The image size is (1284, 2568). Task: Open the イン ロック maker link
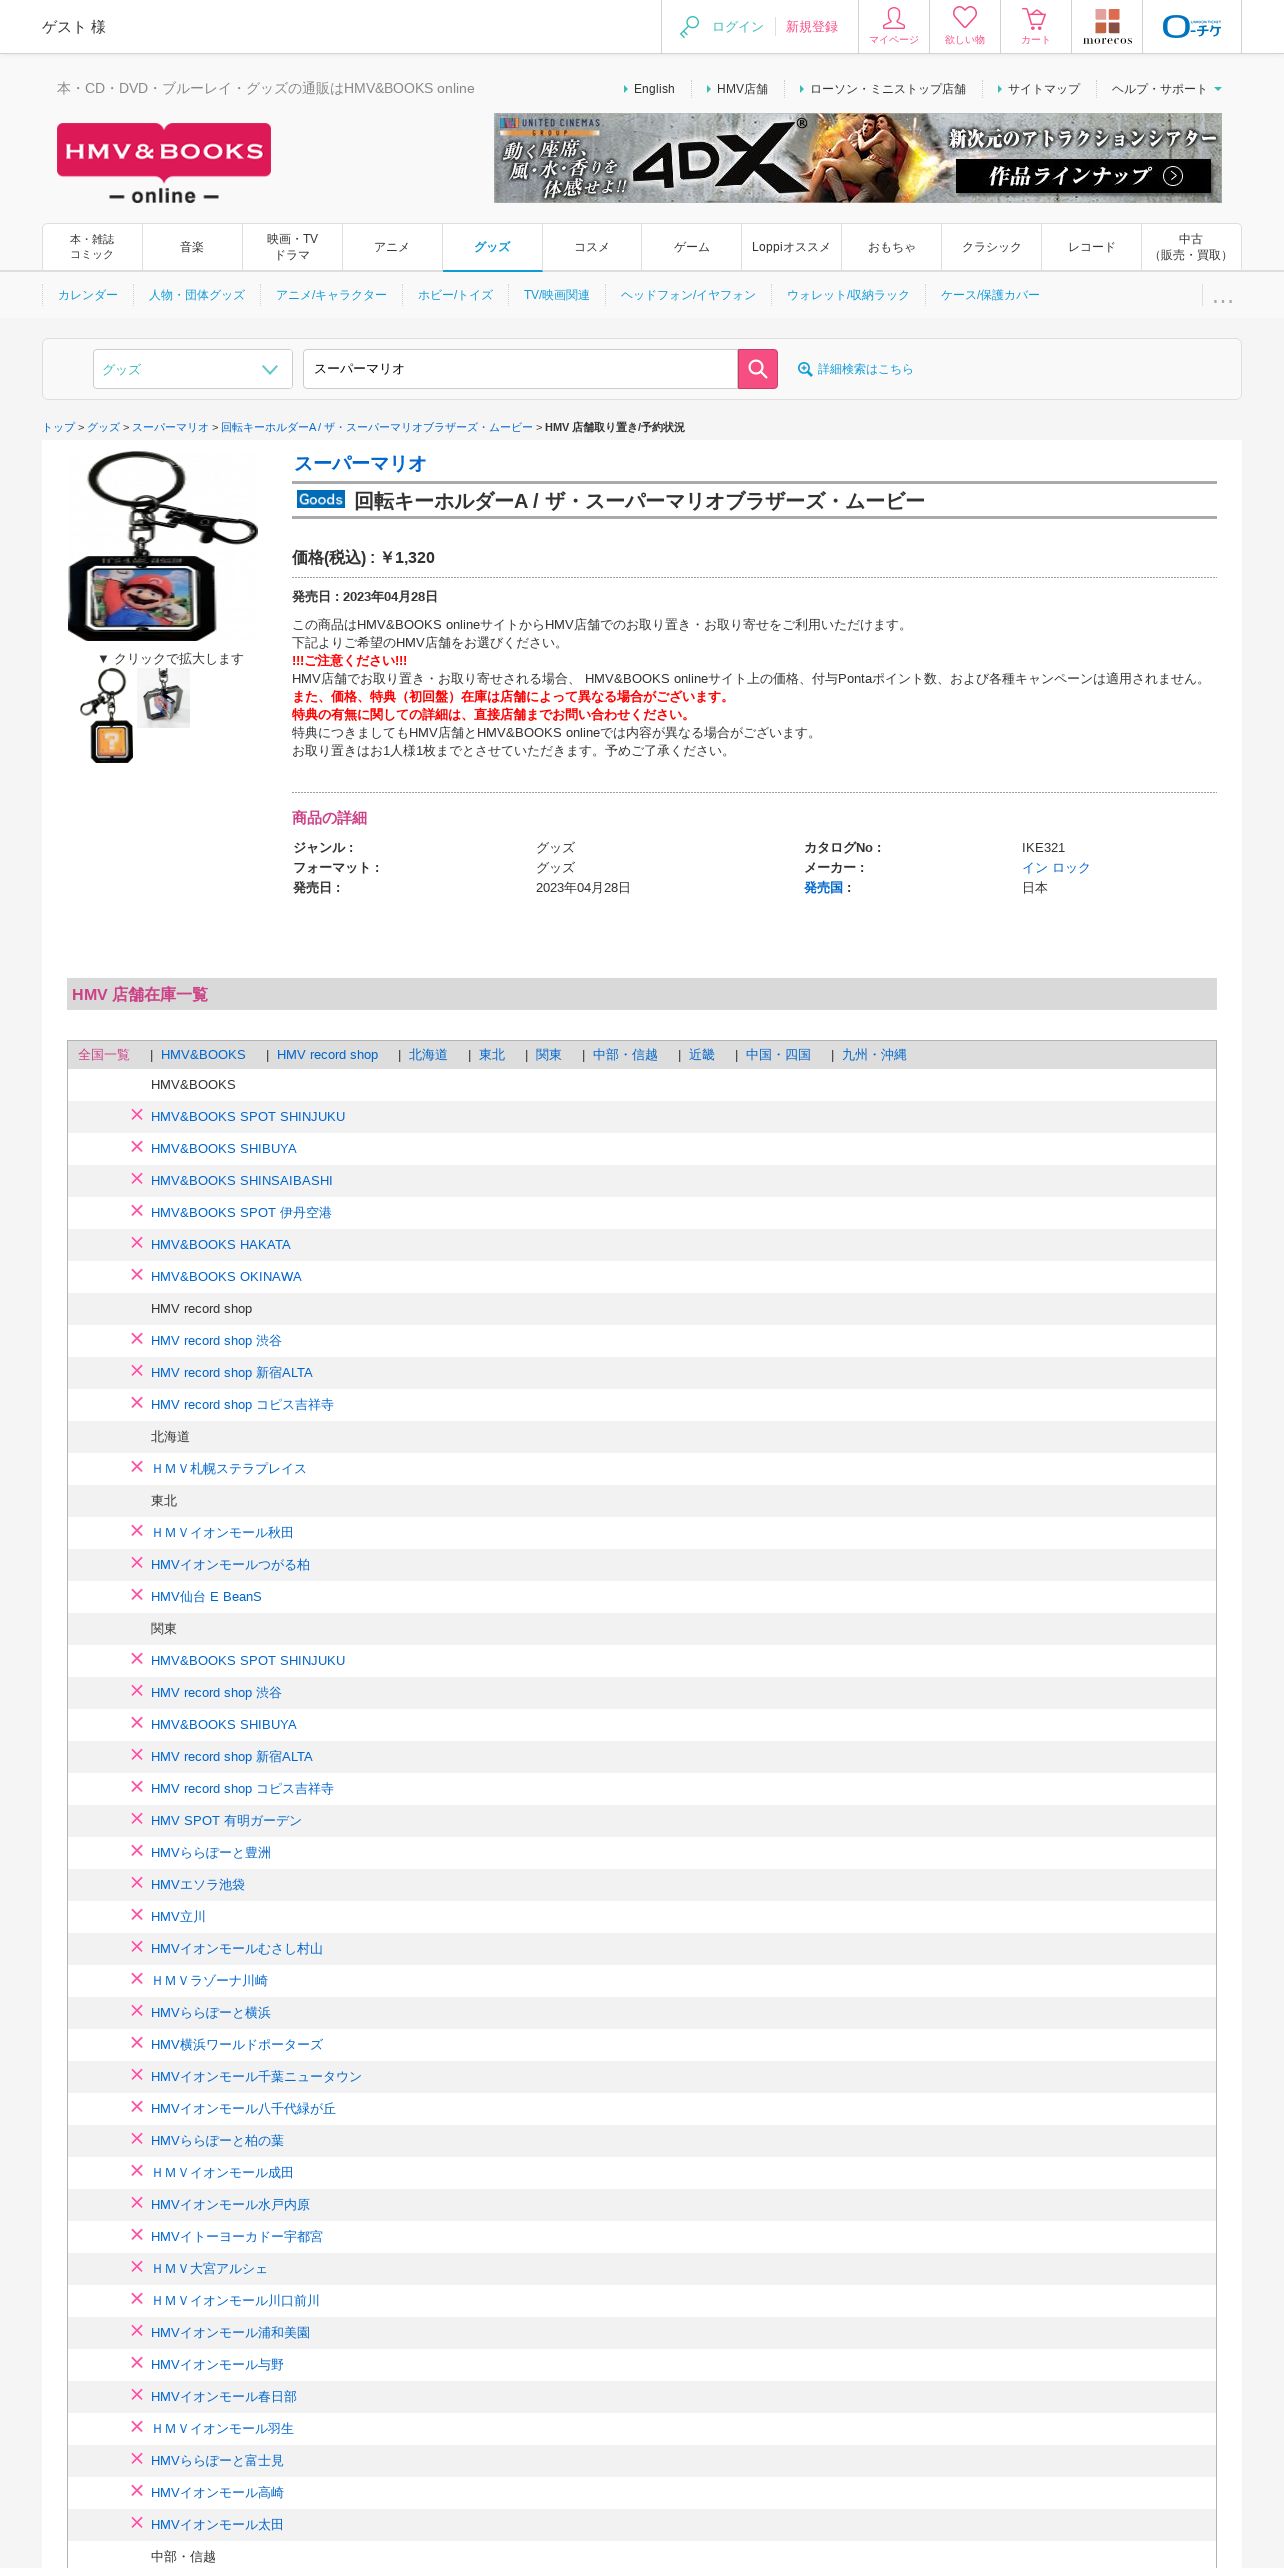1056,868
